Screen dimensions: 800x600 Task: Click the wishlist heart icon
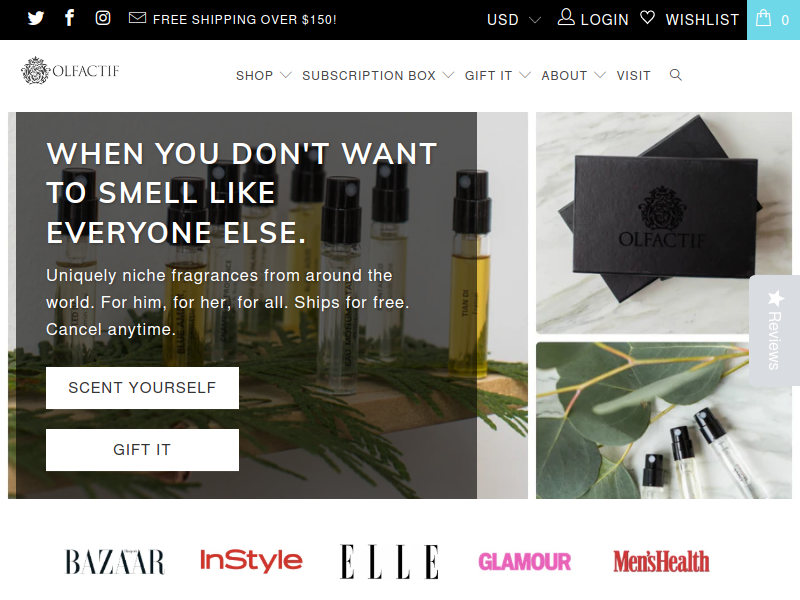coord(647,18)
